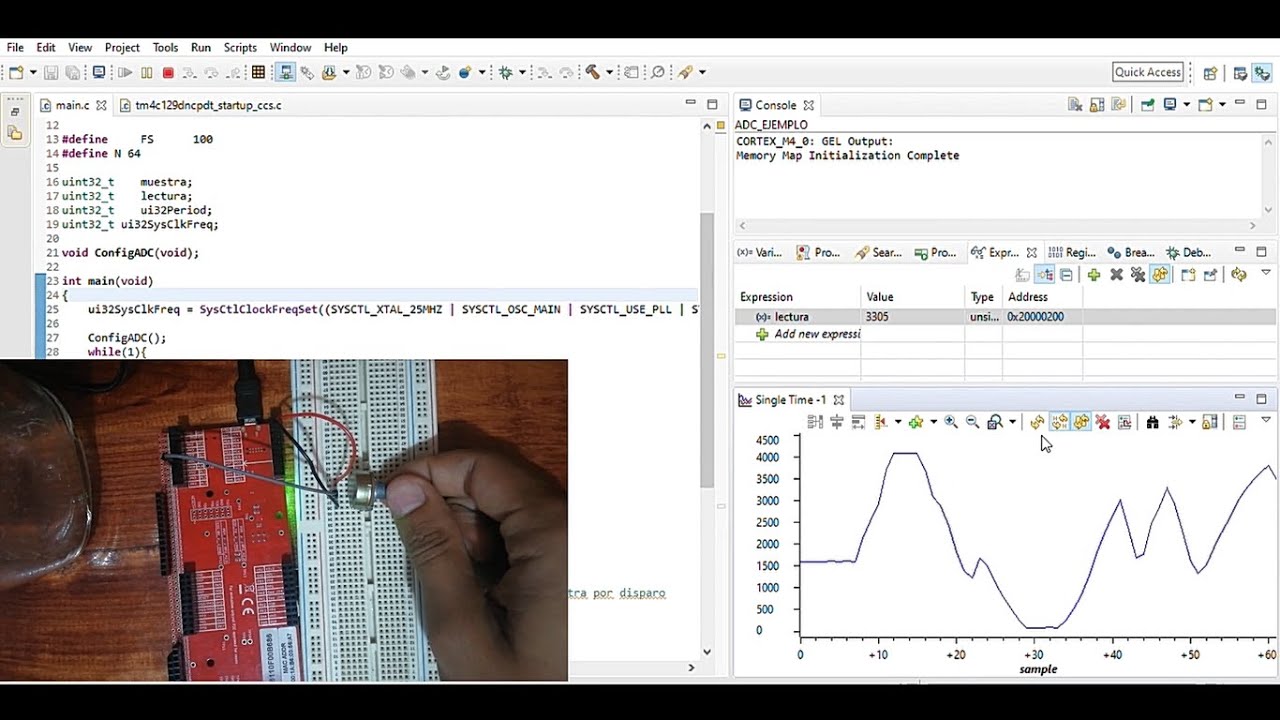Open the File menu
The image size is (1280, 720).
click(x=15, y=47)
